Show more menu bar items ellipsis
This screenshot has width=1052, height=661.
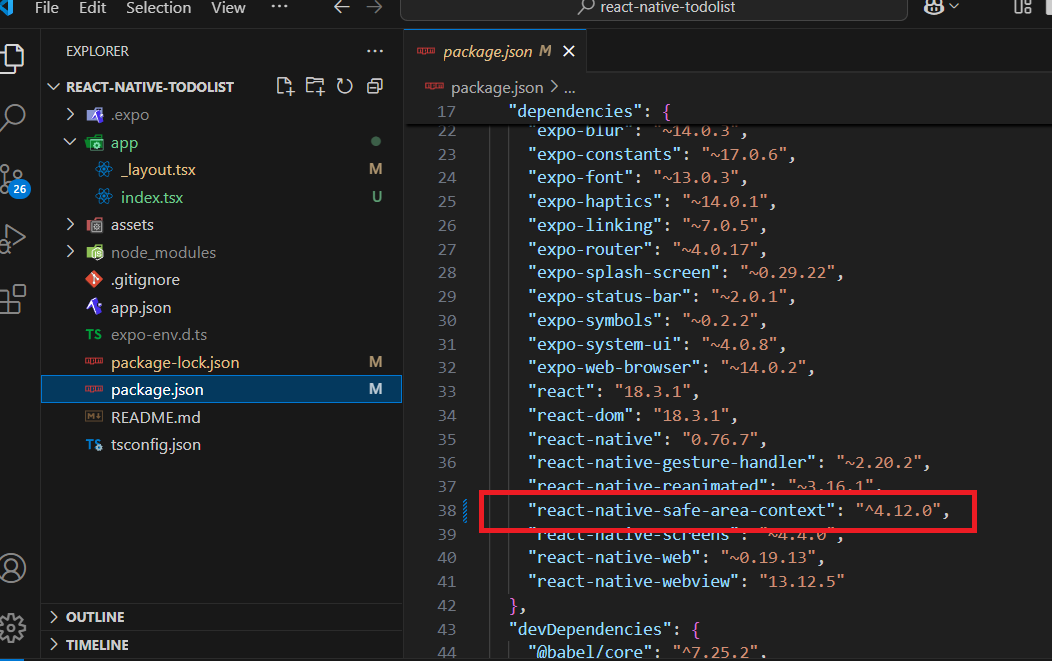pyautogui.click(x=279, y=7)
